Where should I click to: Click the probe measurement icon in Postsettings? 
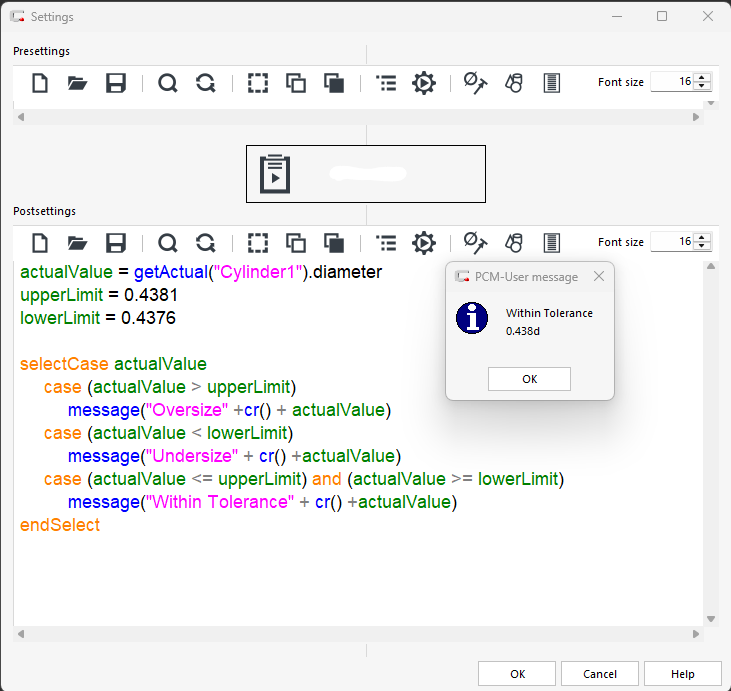click(x=475, y=242)
